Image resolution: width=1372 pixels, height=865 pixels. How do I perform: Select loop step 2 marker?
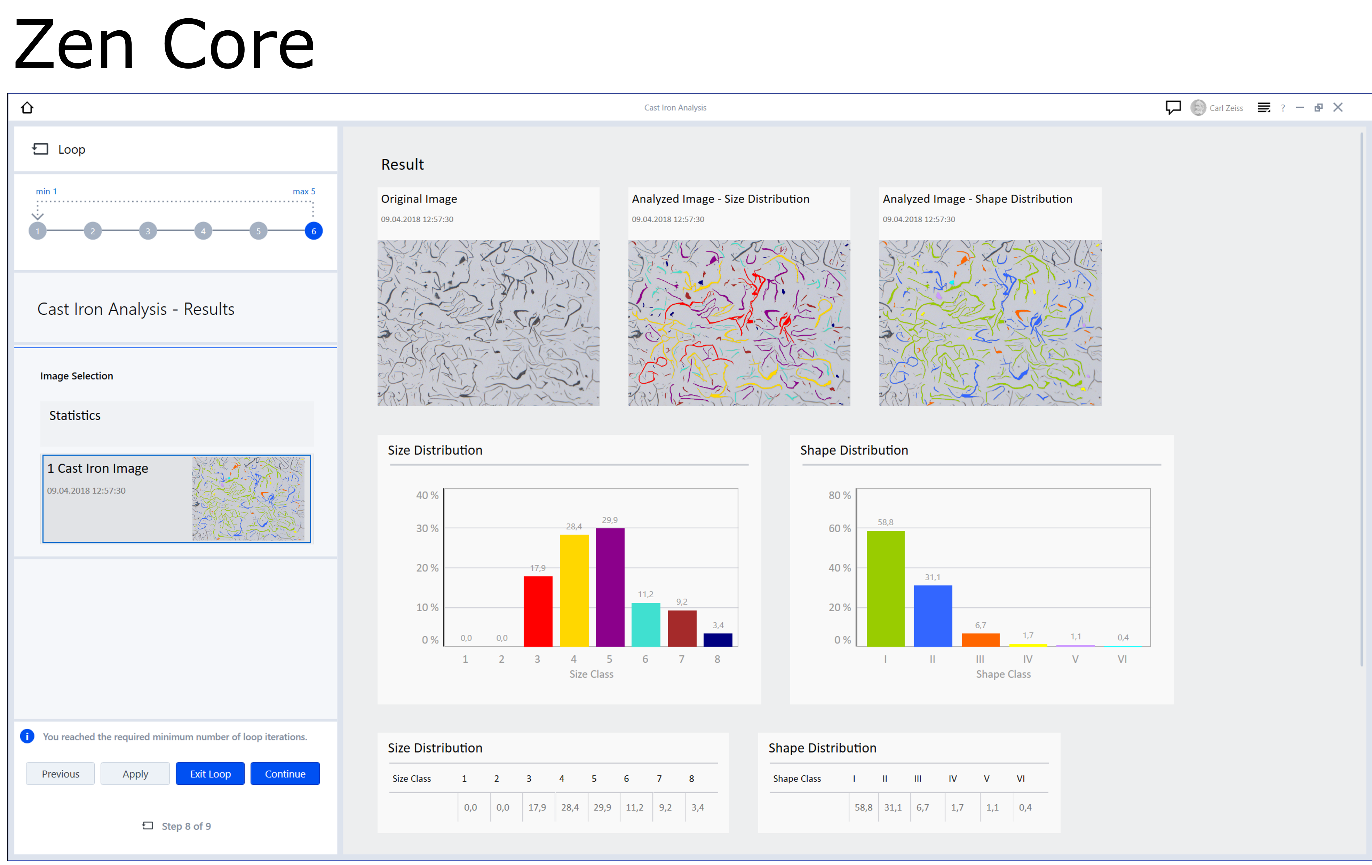pyautogui.click(x=93, y=231)
